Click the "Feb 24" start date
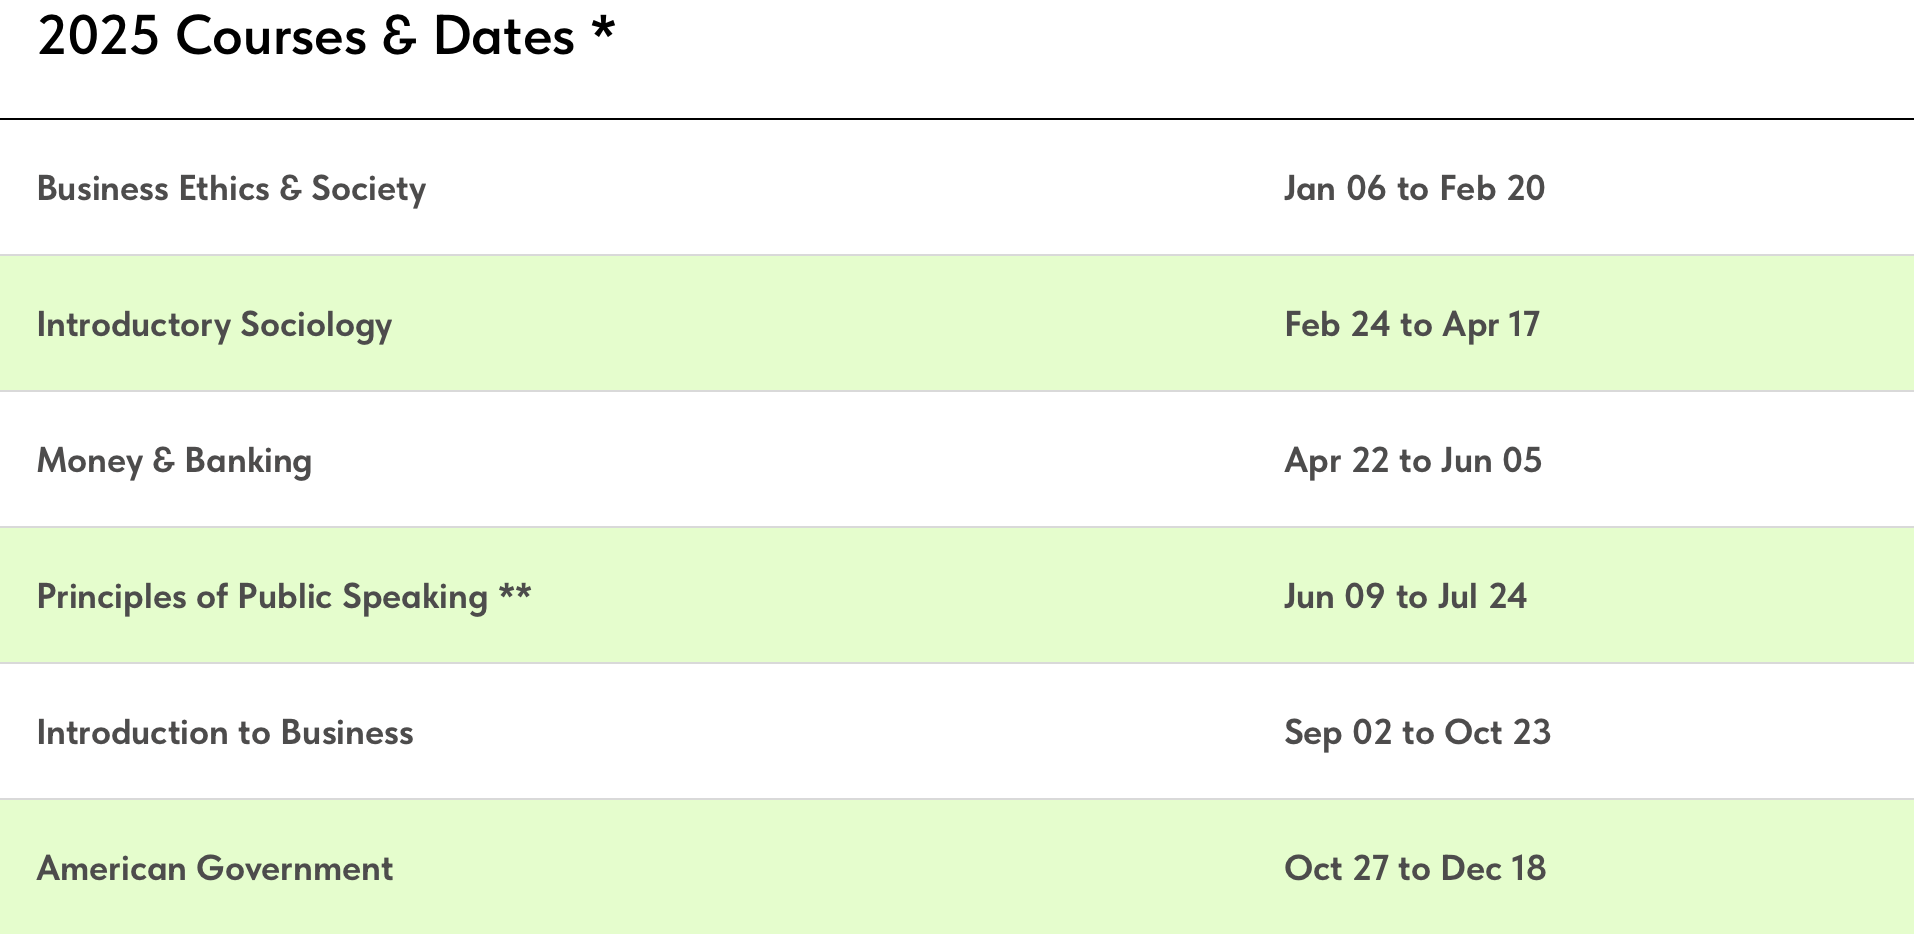Image resolution: width=1914 pixels, height=934 pixels. [1337, 325]
